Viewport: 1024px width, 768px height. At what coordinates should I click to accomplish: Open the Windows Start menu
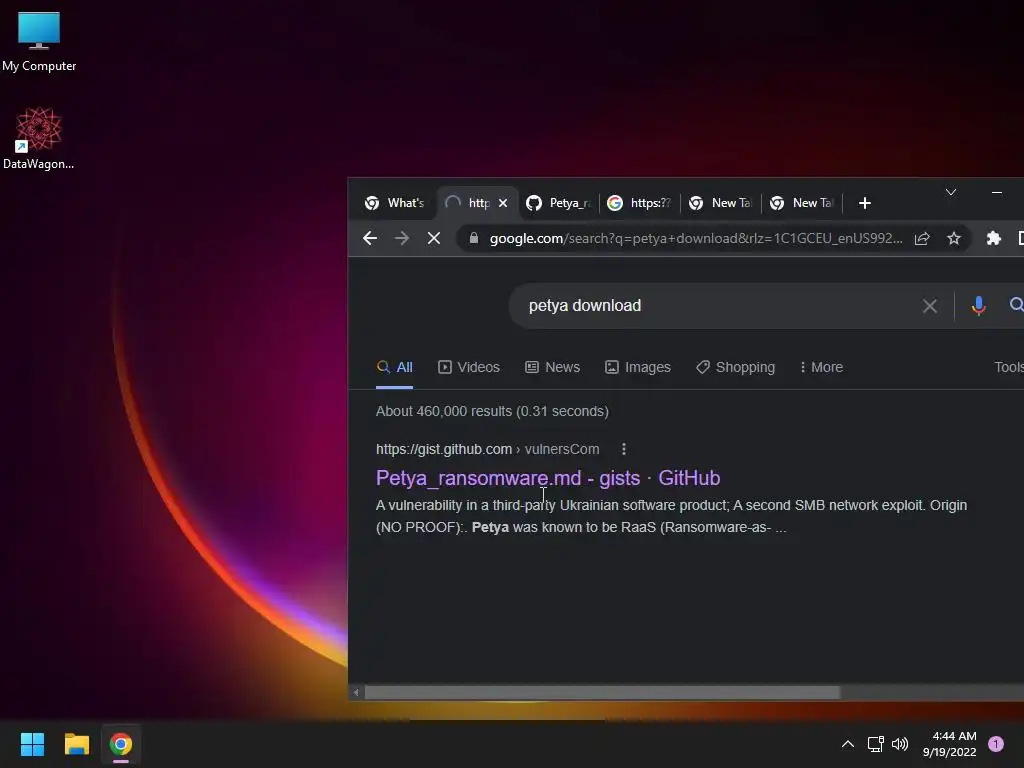pos(32,744)
